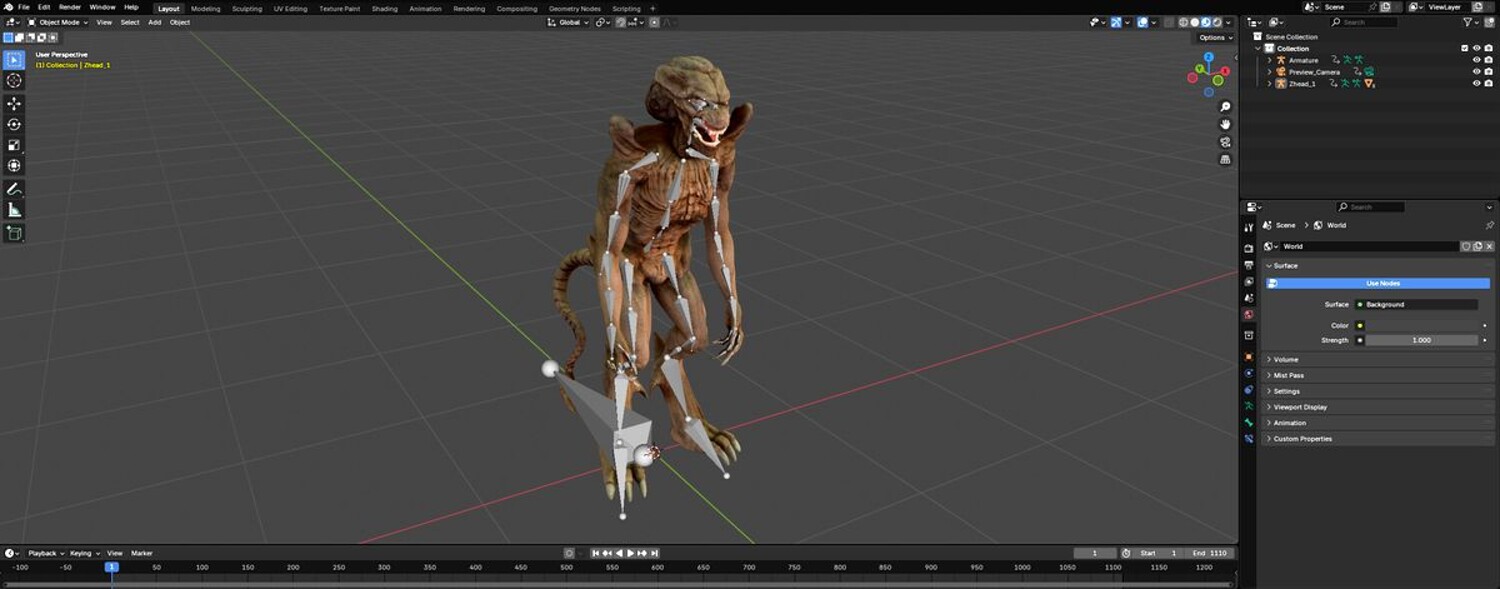Screen dimensions: 1500x589
Task: Open the Output properties tab
Action: point(1248,265)
